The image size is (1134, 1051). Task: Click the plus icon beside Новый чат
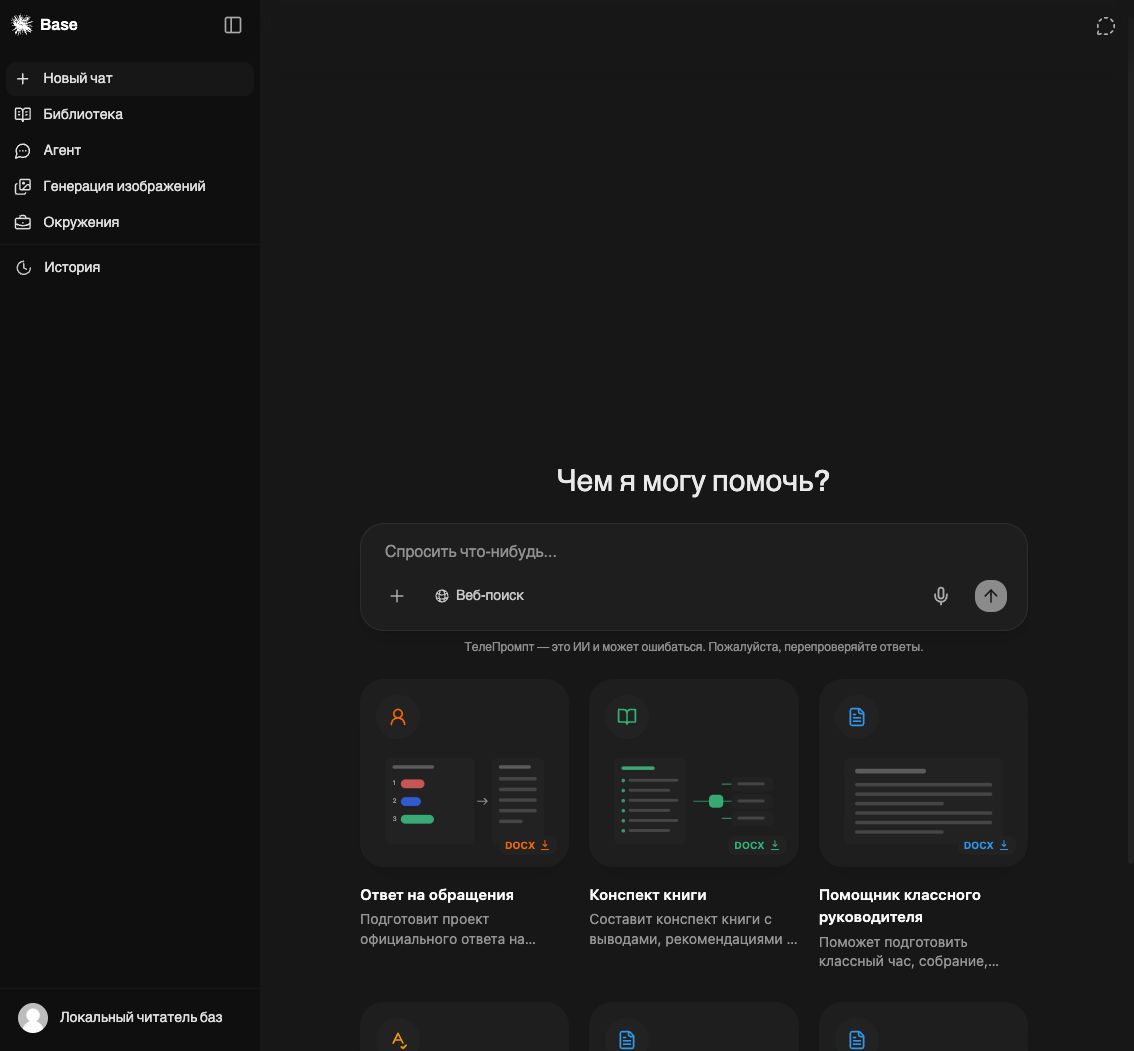point(22,78)
